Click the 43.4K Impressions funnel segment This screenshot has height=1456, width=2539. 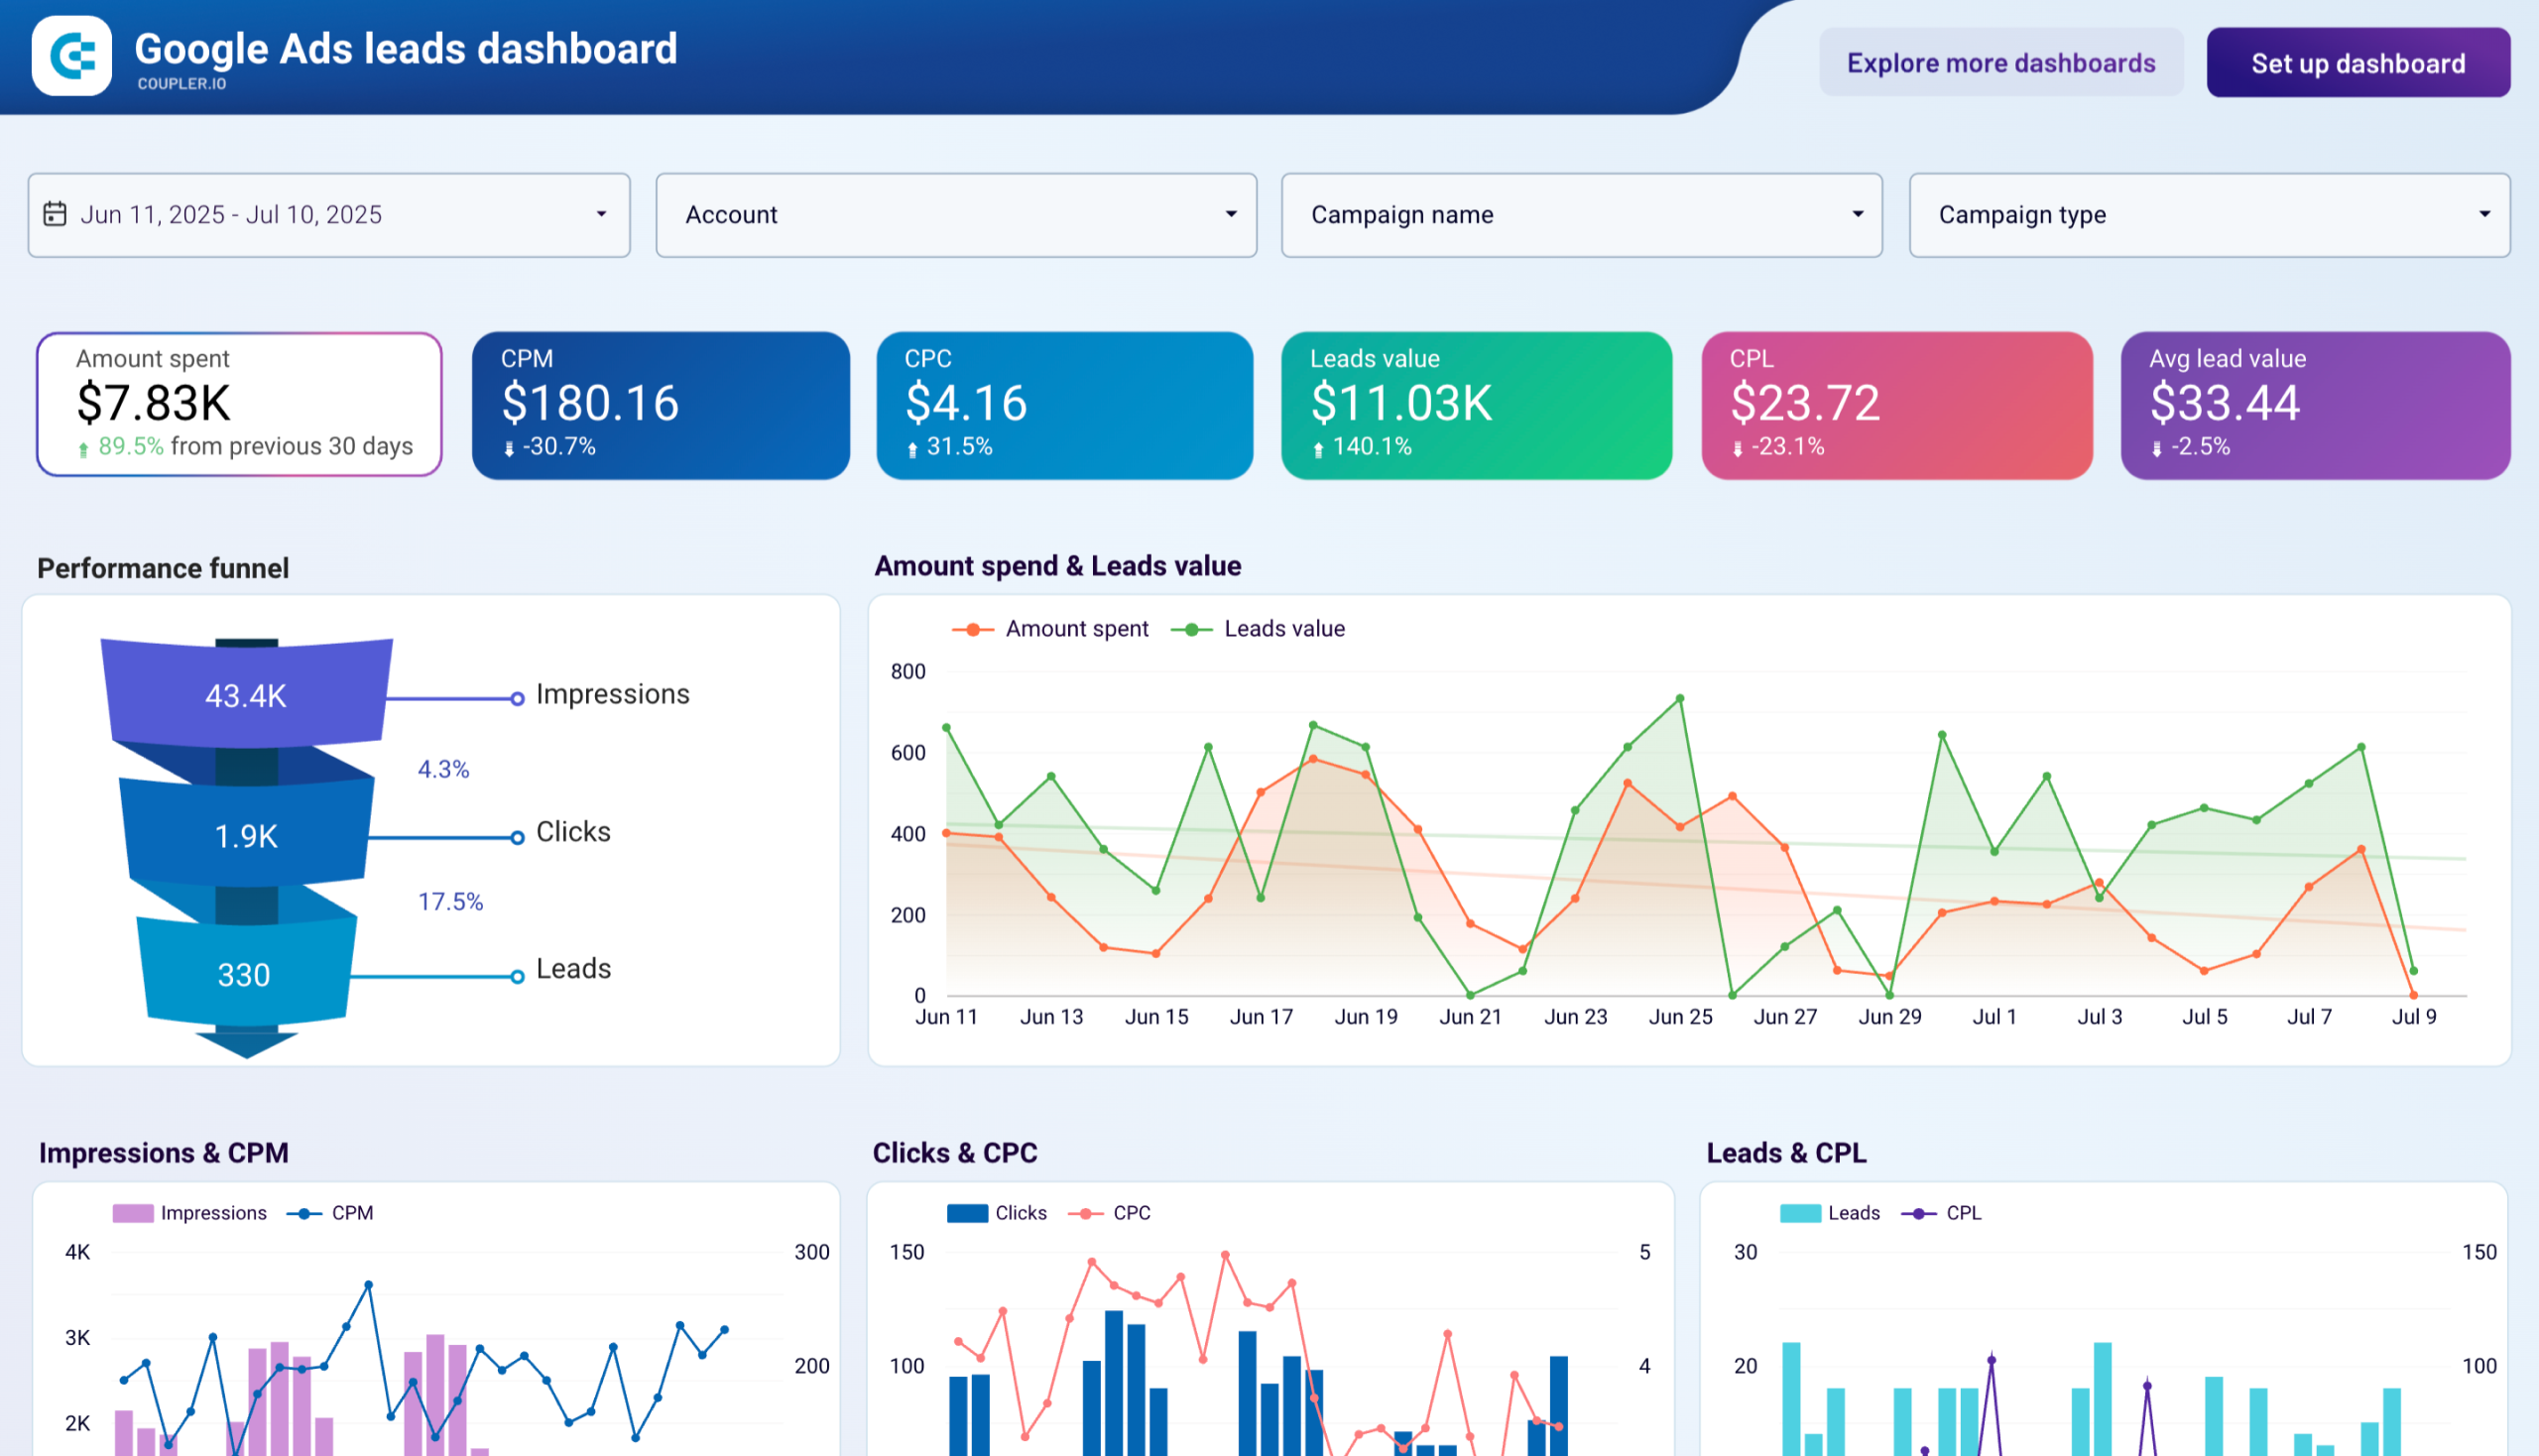pyautogui.click(x=244, y=693)
